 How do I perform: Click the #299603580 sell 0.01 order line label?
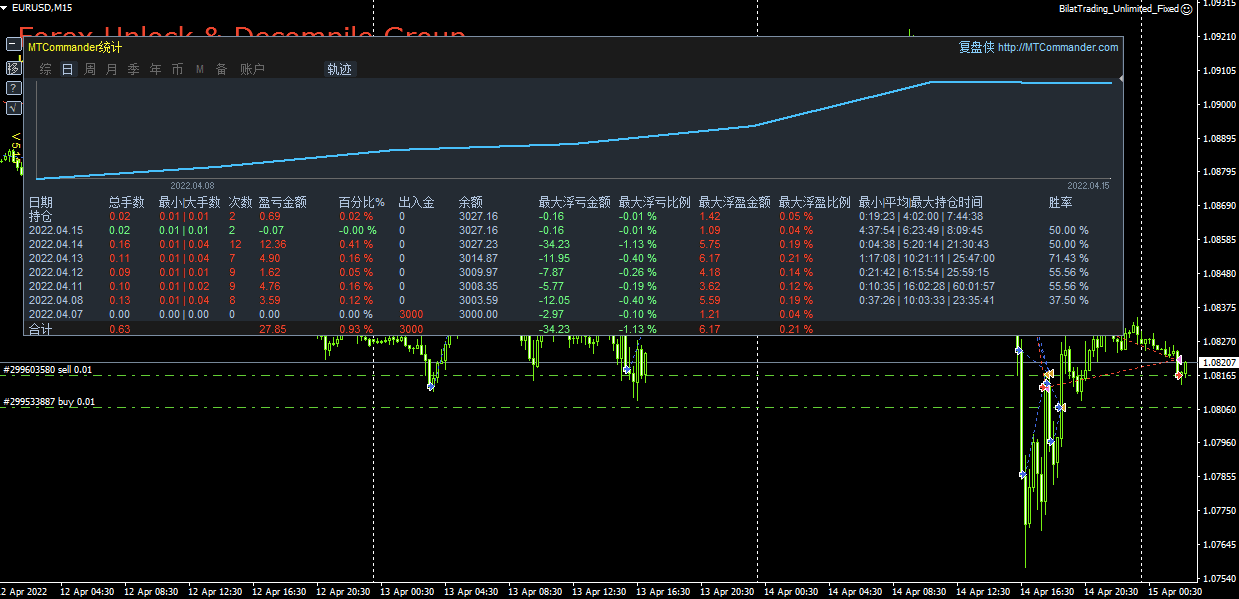pos(48,370)
